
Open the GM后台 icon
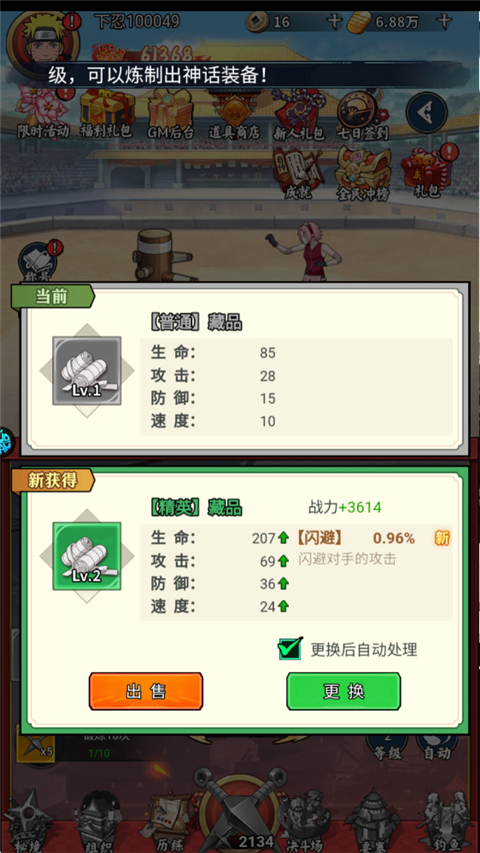click(170, 113)
